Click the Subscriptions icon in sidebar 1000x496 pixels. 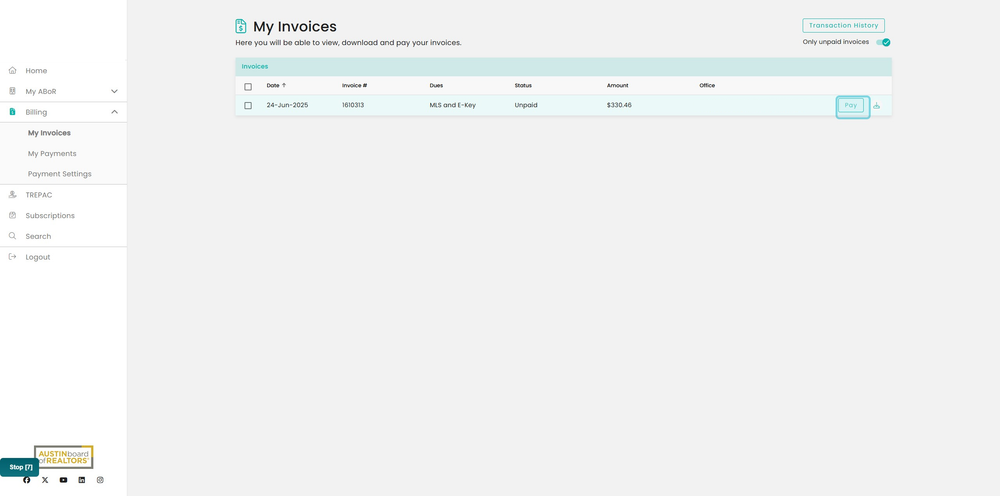pos(12,215)
